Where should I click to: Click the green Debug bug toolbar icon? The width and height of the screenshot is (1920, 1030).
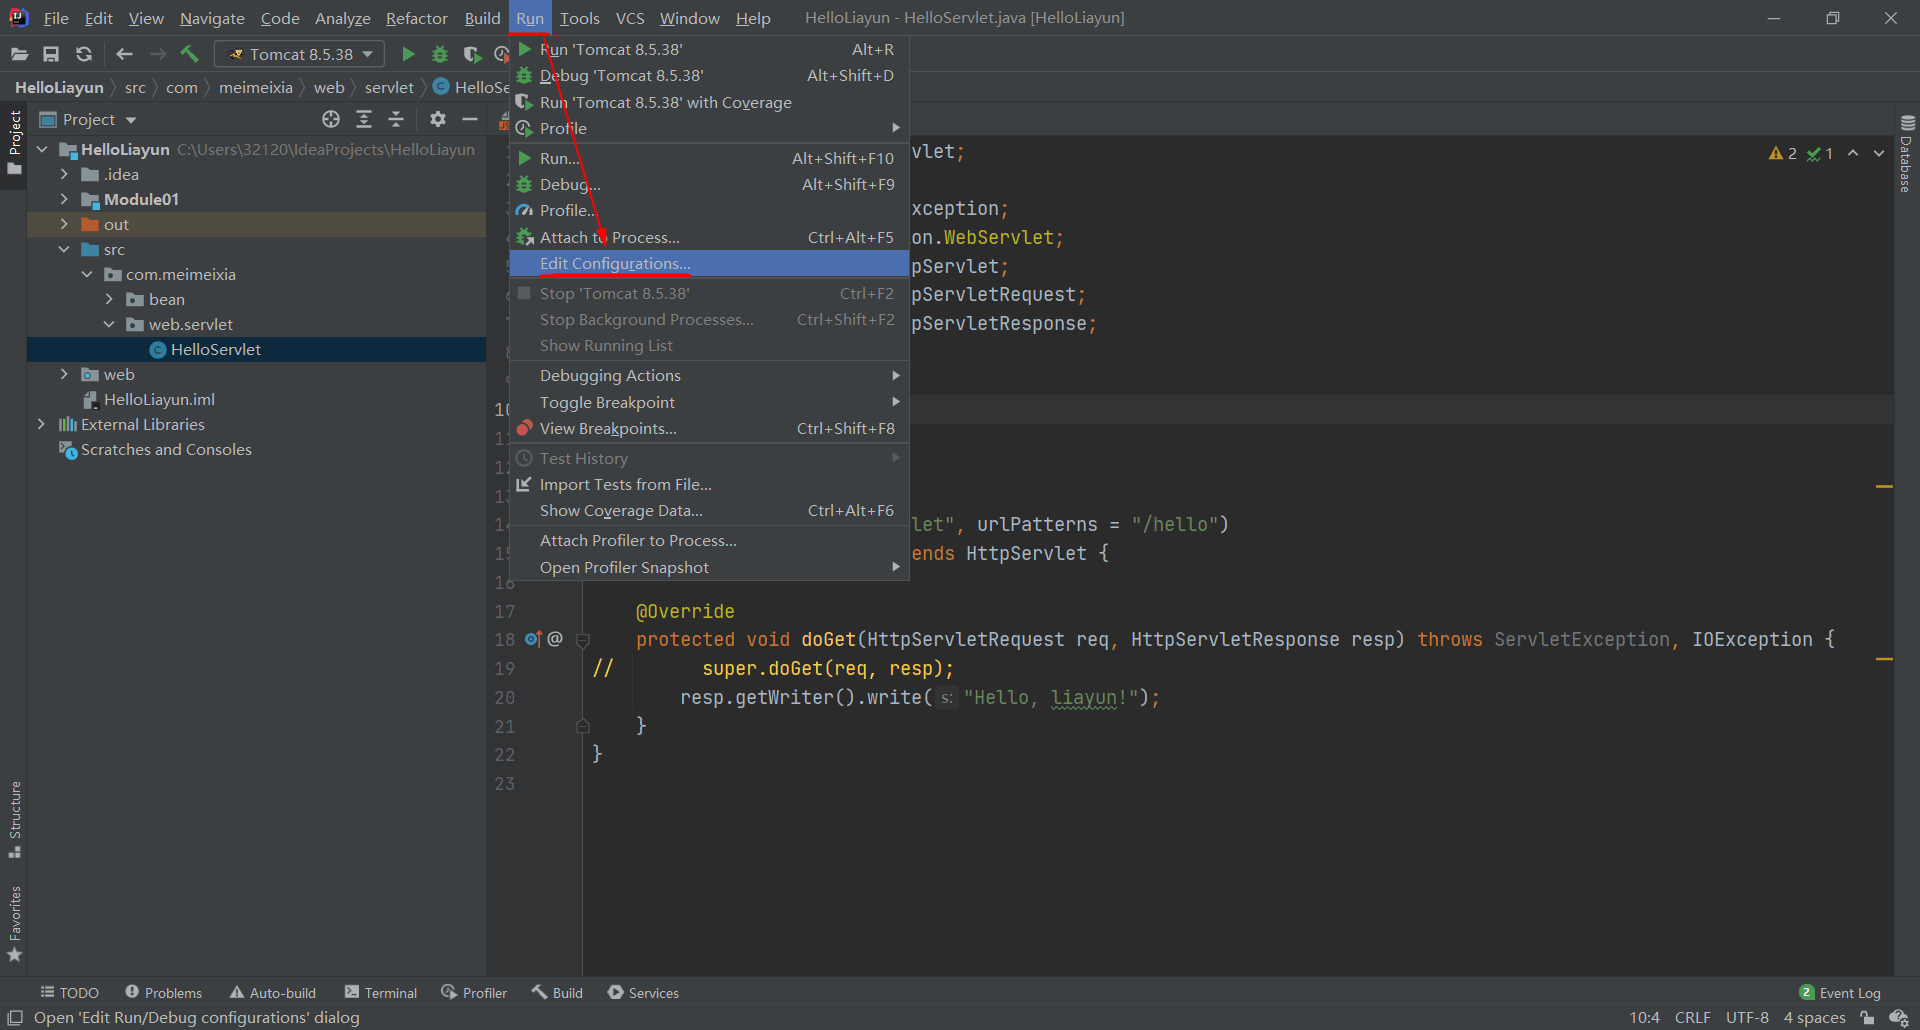pyautogui.click(x=440, y=54)
